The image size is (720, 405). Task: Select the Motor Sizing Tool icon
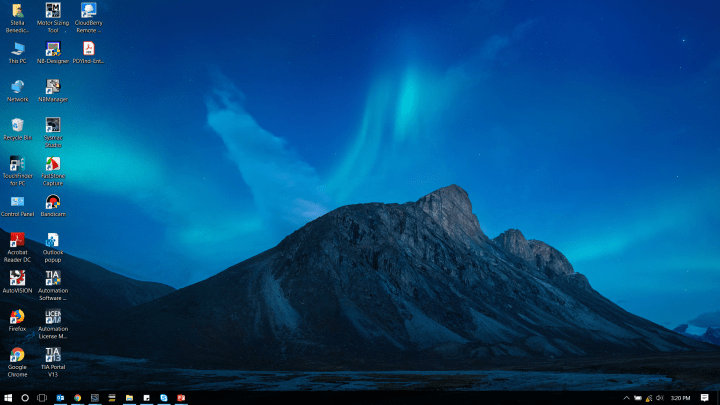coord(53,11)
